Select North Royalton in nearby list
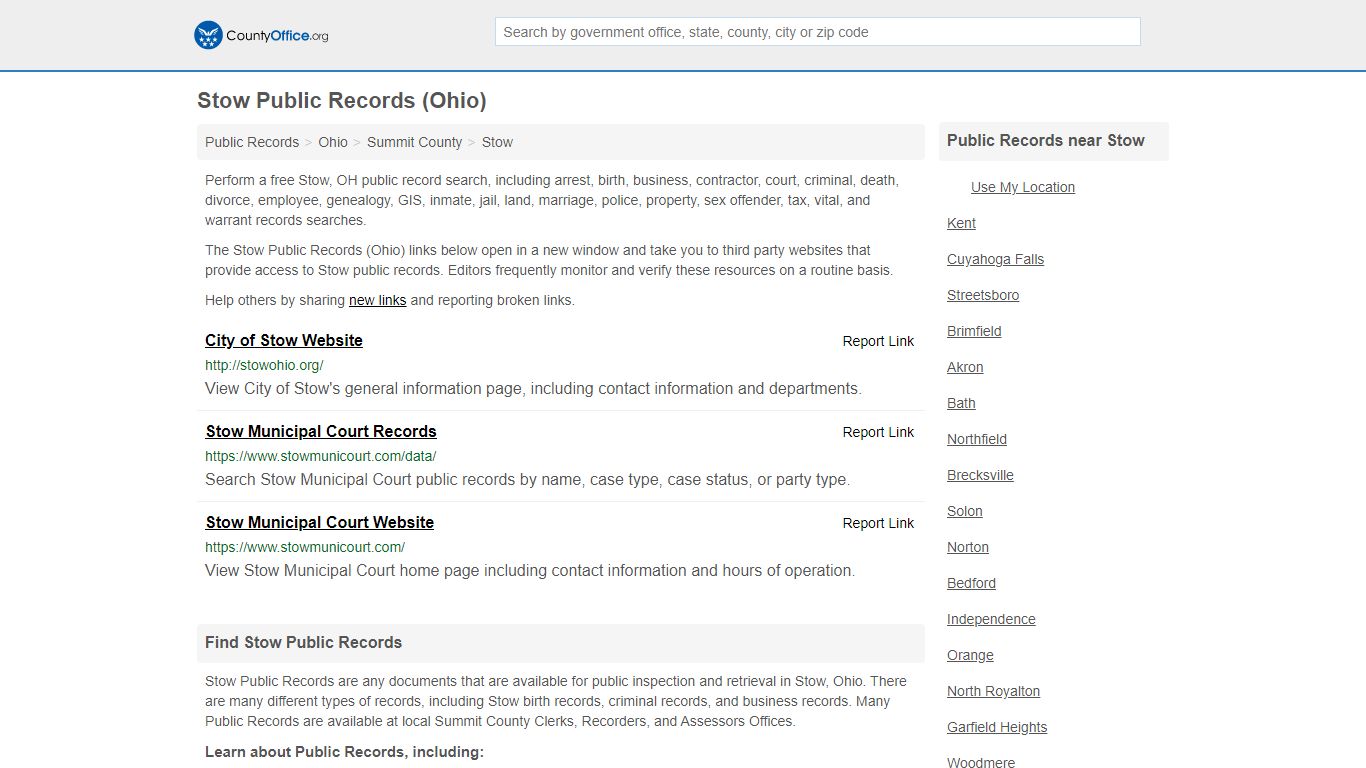The height and width of the screenshot is (768, 1366). coord(993,691)
